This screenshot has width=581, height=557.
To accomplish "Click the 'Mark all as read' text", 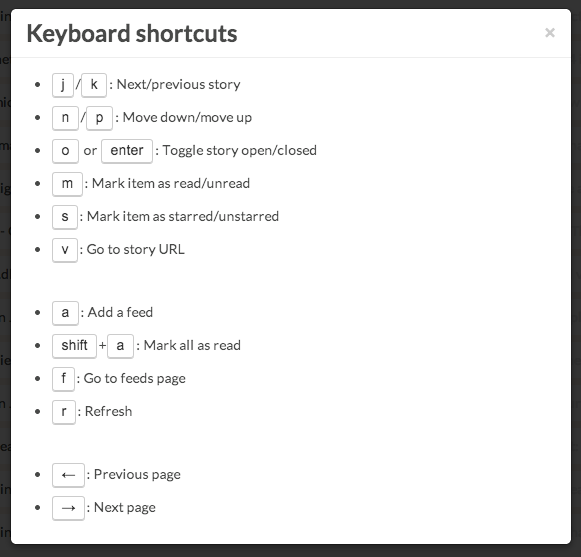I will pos(192,345).
